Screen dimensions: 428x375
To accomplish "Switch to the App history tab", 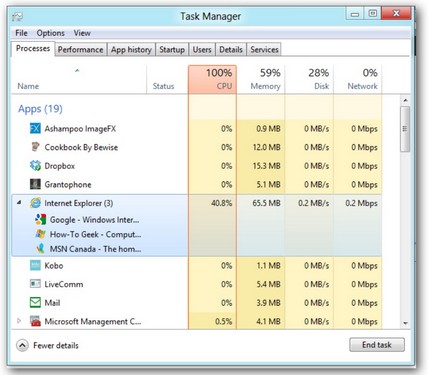I will point(131,50).
